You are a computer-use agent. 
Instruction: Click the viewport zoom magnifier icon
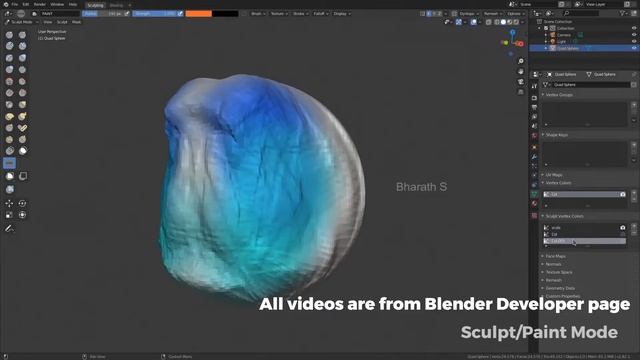[521, 61]
